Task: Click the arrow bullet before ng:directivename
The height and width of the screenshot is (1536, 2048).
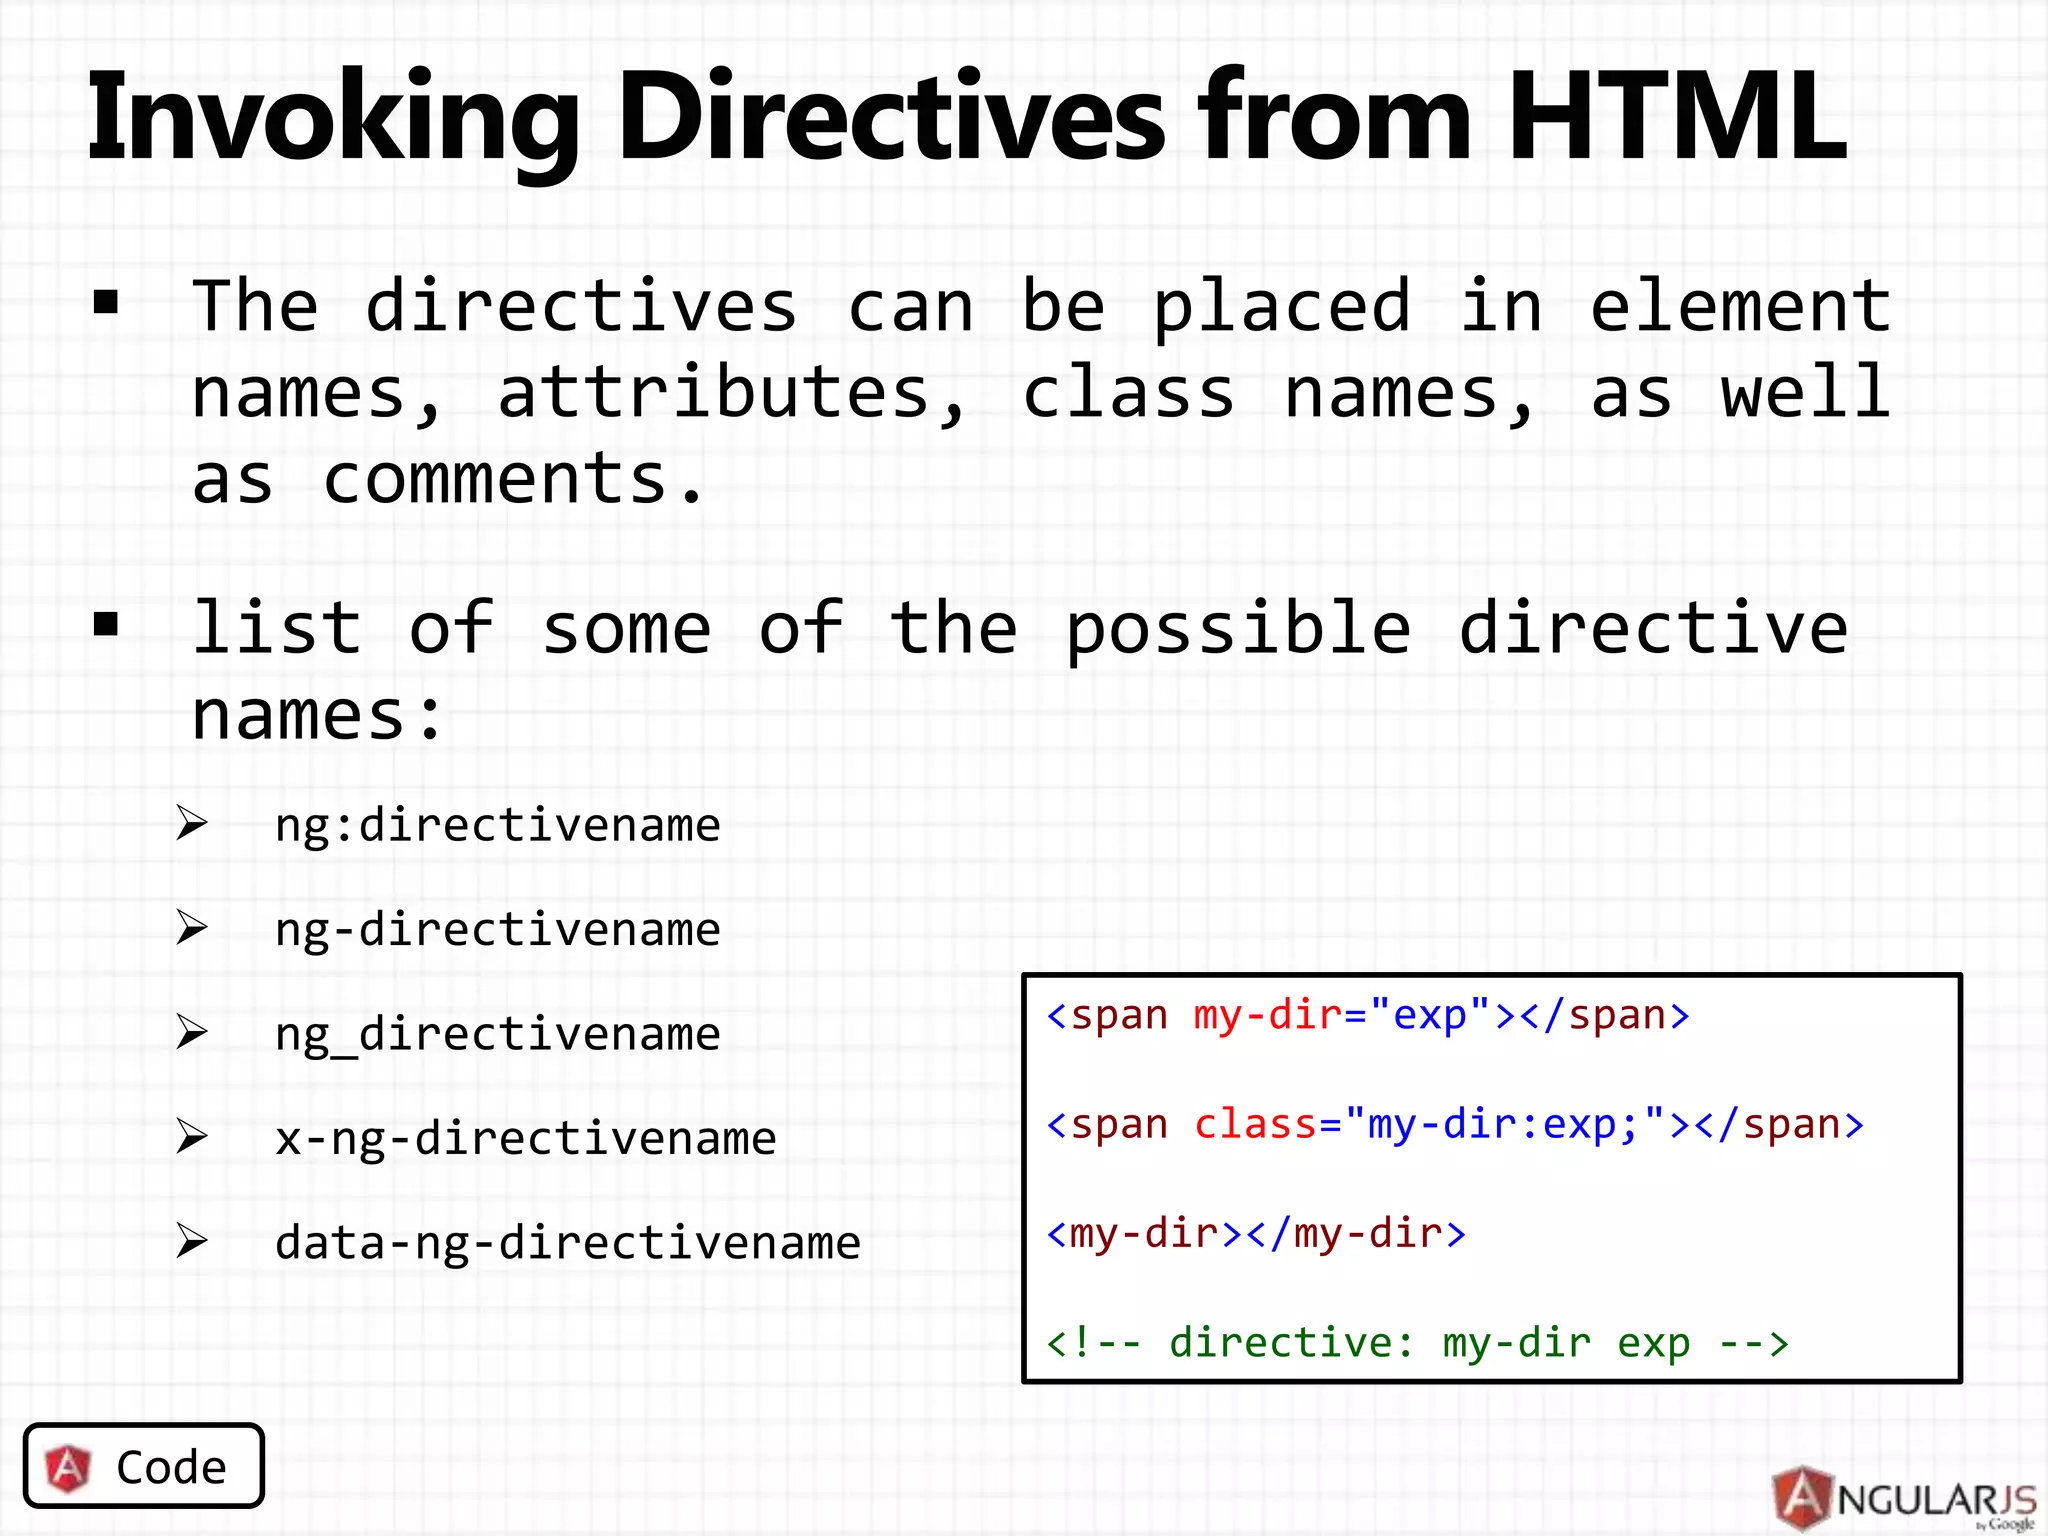Action: pyautogui.click(x=191, y=824)
